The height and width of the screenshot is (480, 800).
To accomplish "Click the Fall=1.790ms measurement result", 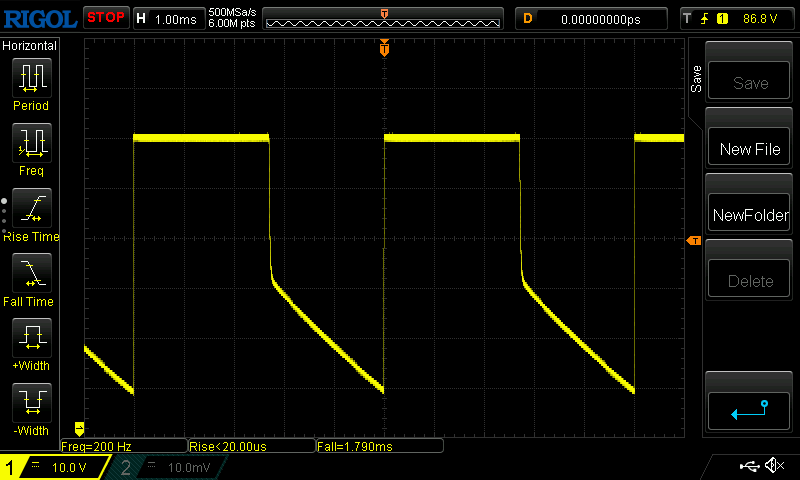I will pyautogui.click(x=380, y=446).
